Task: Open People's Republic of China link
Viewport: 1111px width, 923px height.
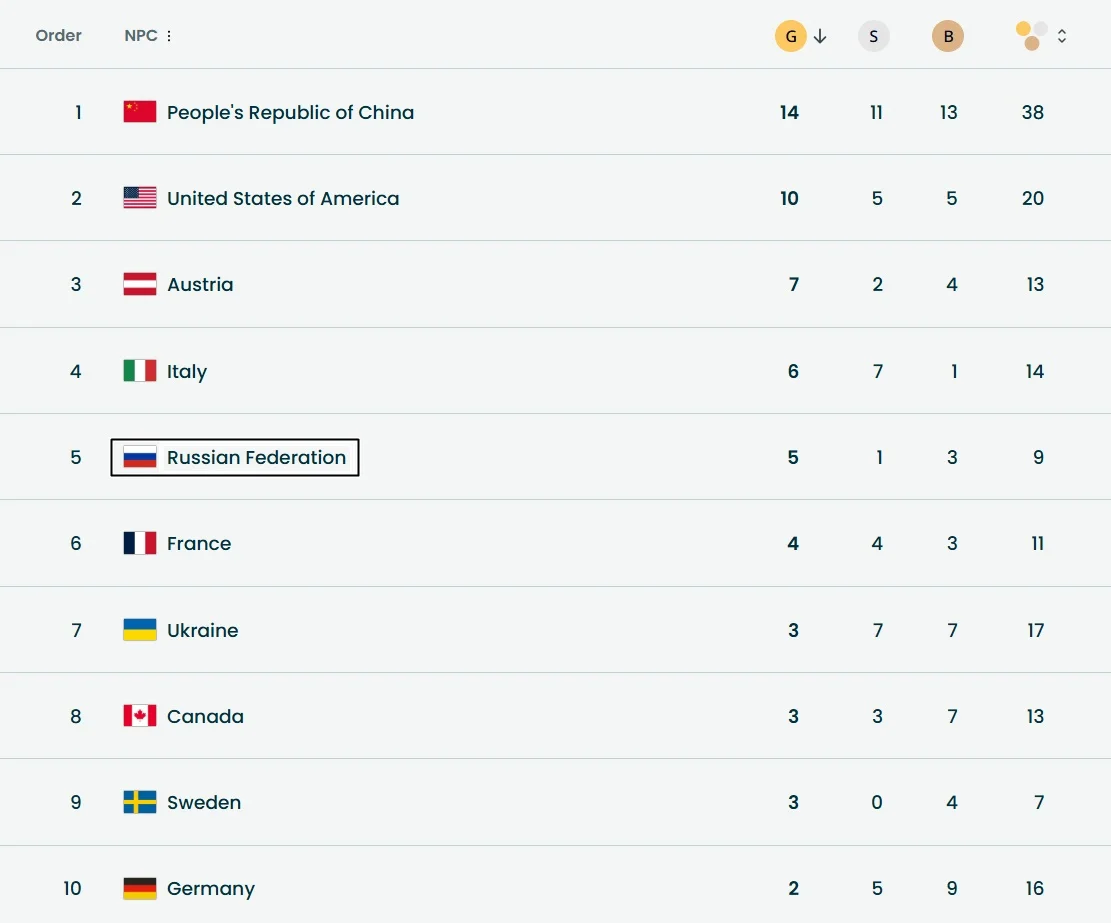Action: [x=290, y=112]
